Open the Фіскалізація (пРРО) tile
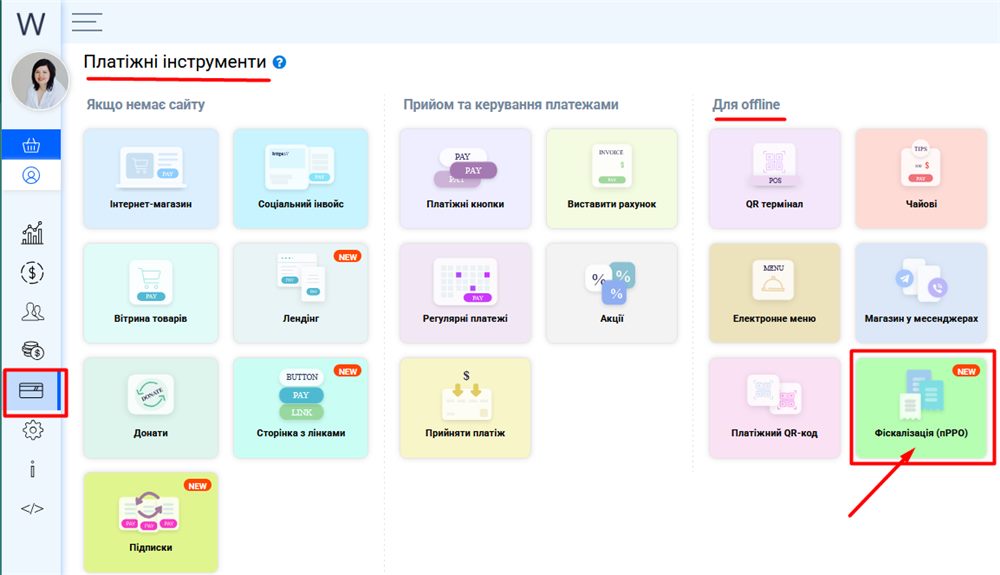This screenshot has width=1000, height=575. pyautogui.click(x=921, y=407)
